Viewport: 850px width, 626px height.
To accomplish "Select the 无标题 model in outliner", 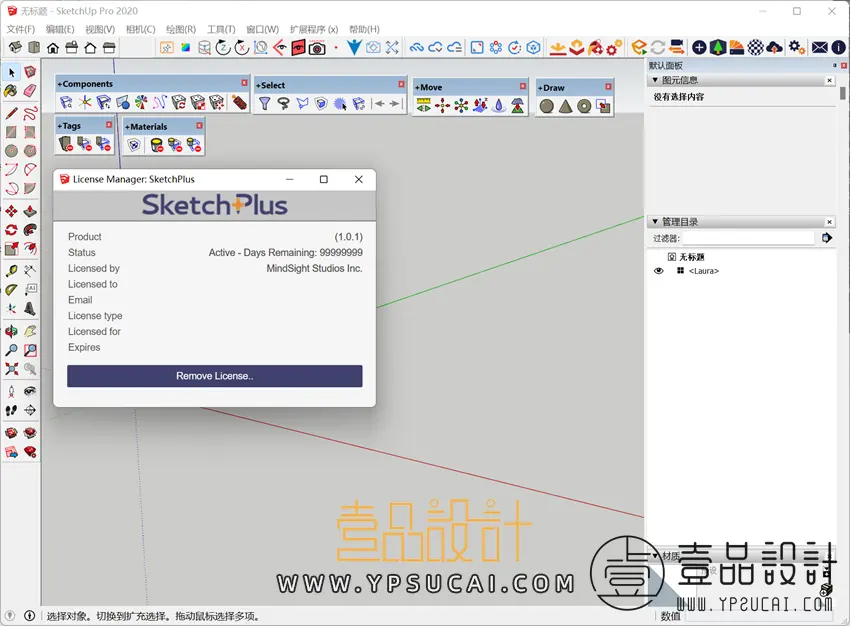I will [x=692, y=257].
